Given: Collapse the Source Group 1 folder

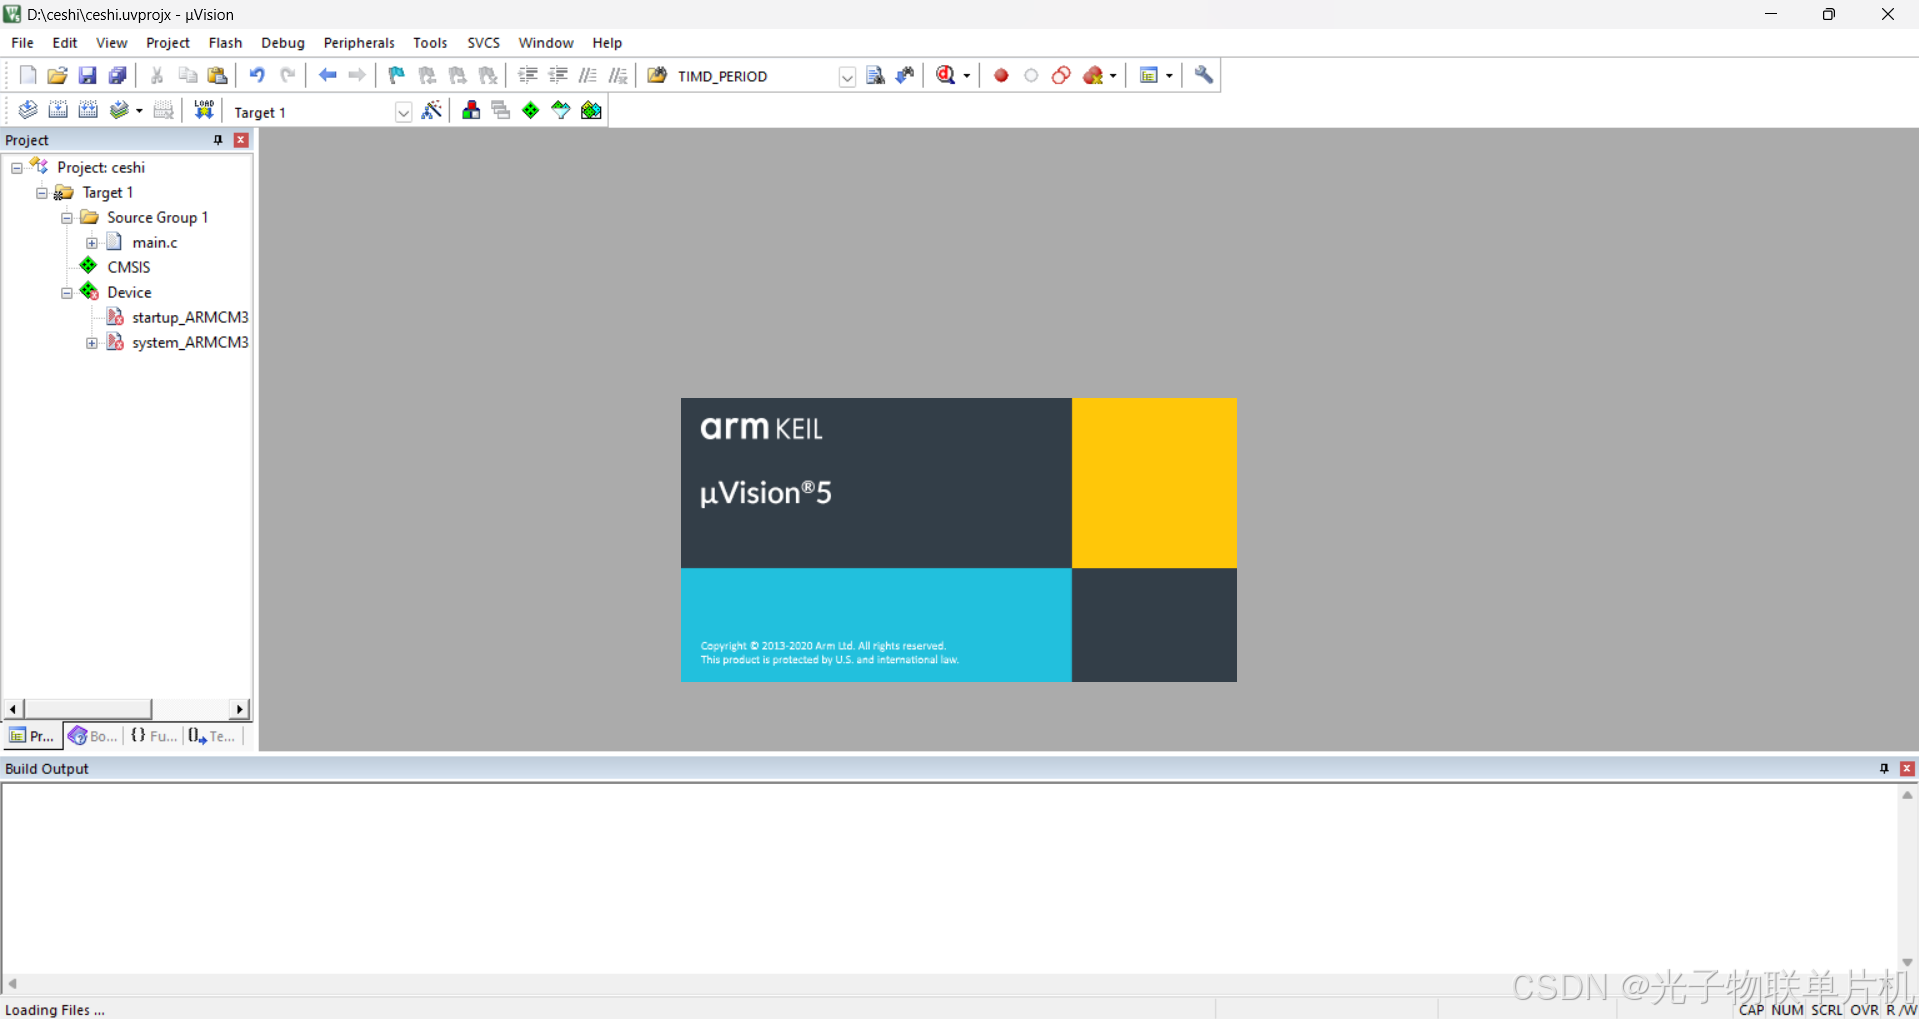Looking at the screenshot, I should coord(67,218).
